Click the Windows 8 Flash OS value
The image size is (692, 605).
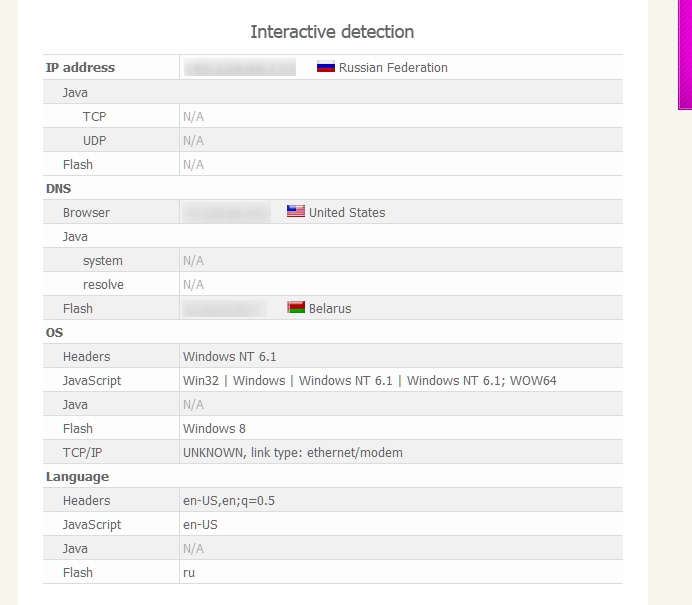(214, 429)
